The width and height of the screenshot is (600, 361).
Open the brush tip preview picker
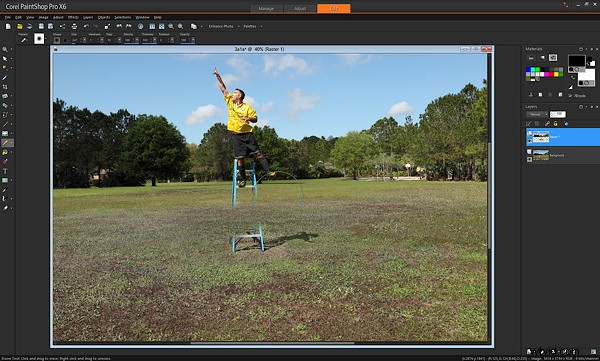coord(39,39)
